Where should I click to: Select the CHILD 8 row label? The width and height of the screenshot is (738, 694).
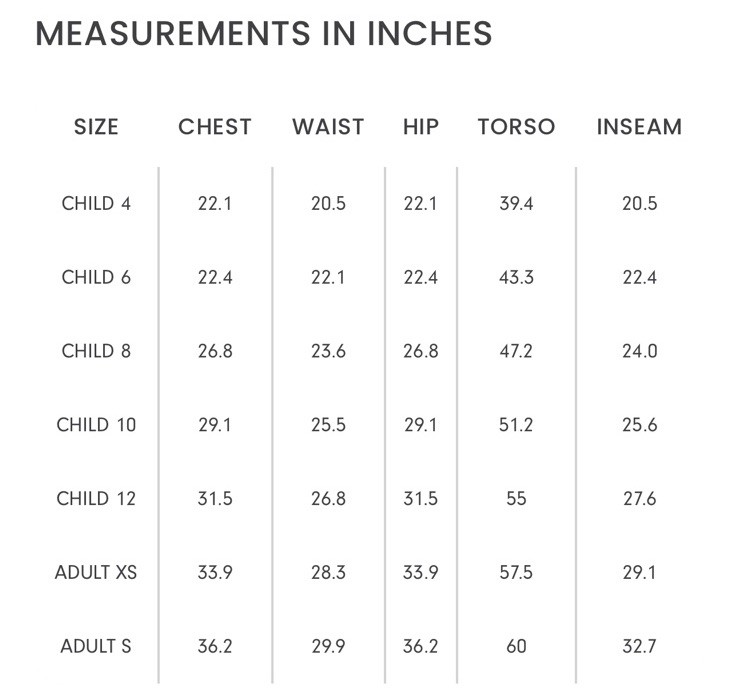pyautogui.click(x=96, y=351)
